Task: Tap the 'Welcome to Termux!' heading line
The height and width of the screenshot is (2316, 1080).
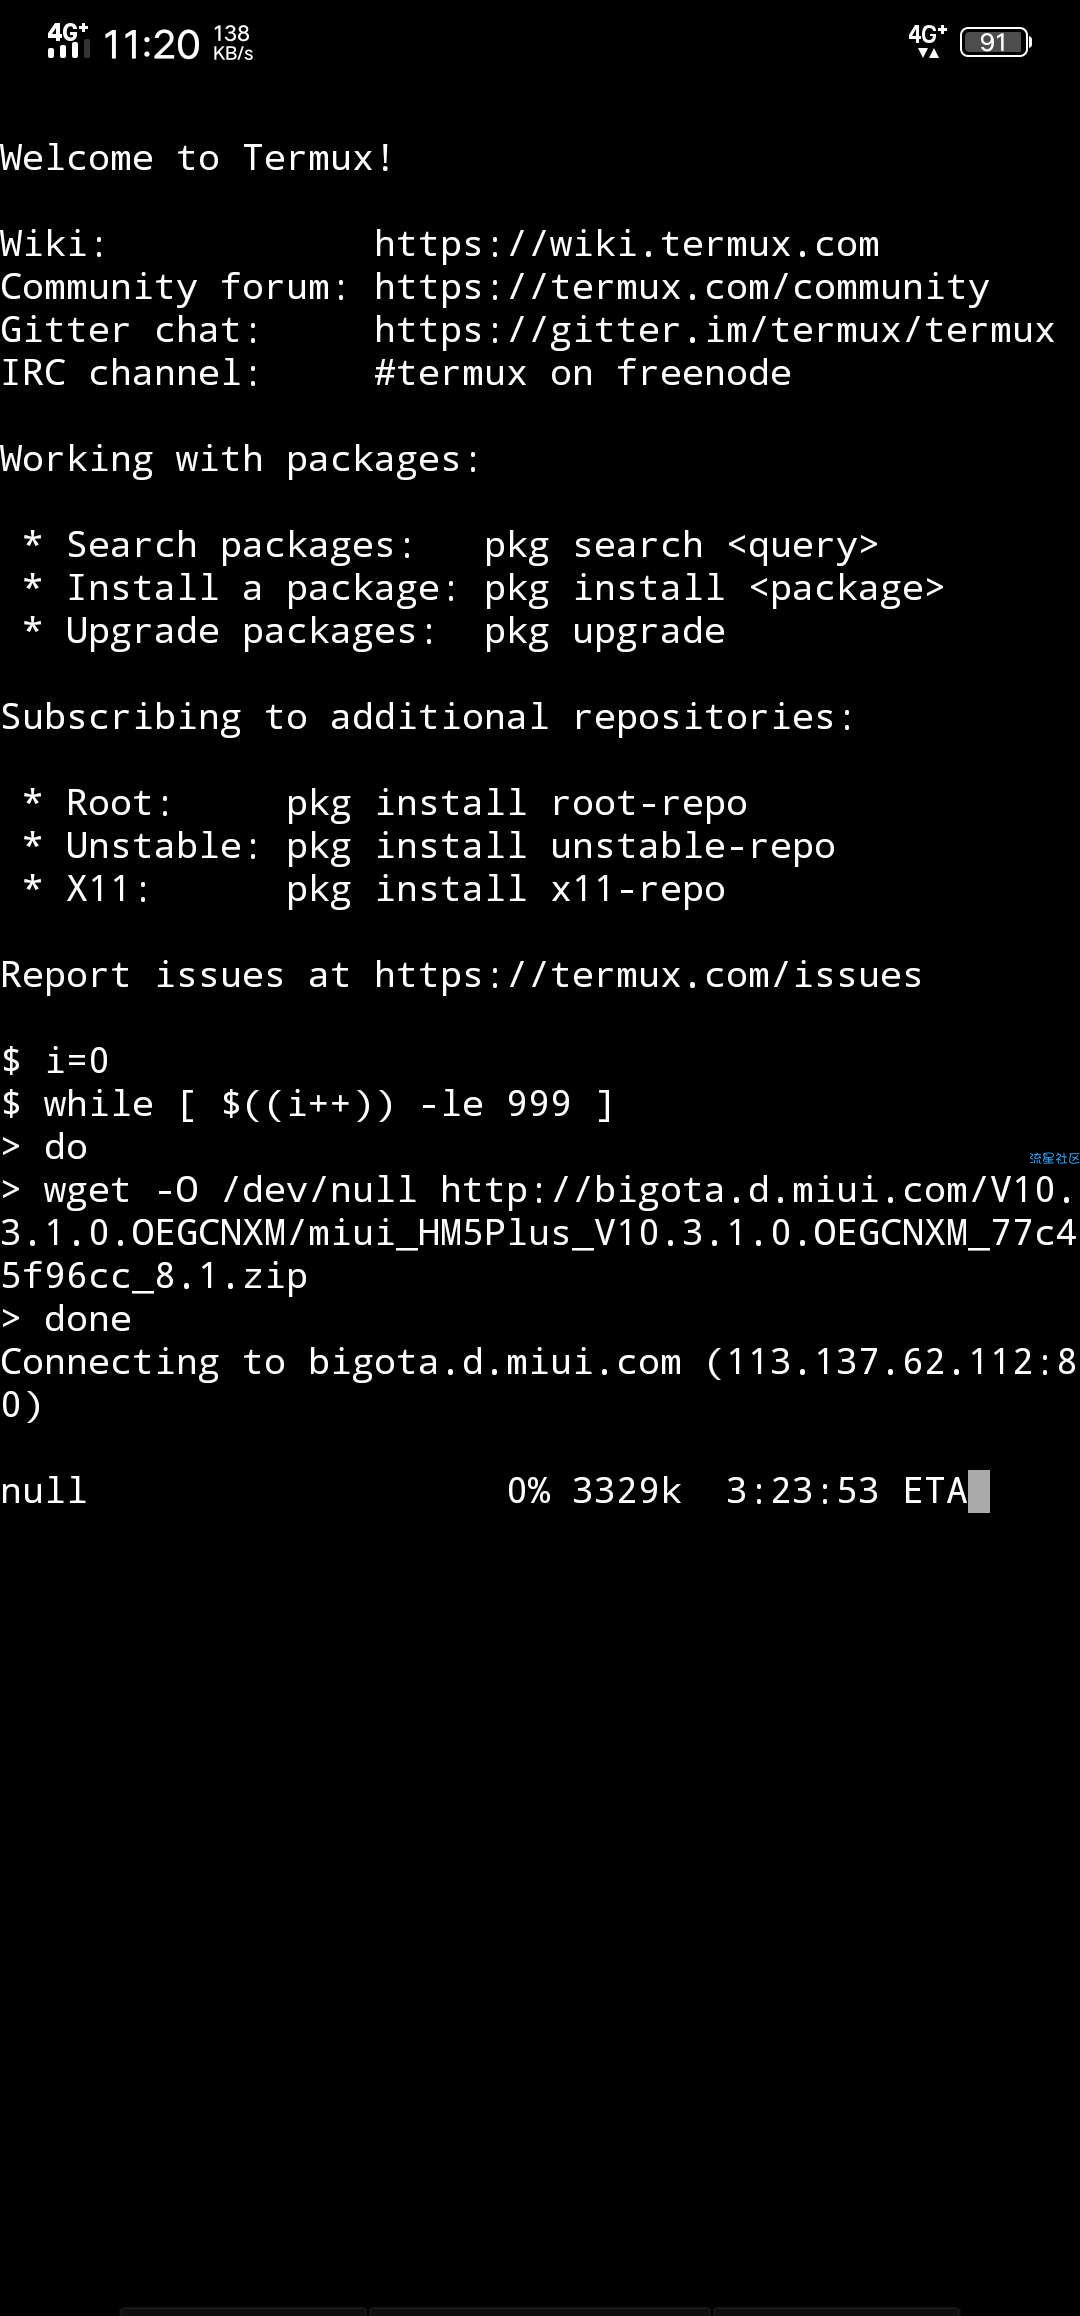Action: tap(197, 158)
